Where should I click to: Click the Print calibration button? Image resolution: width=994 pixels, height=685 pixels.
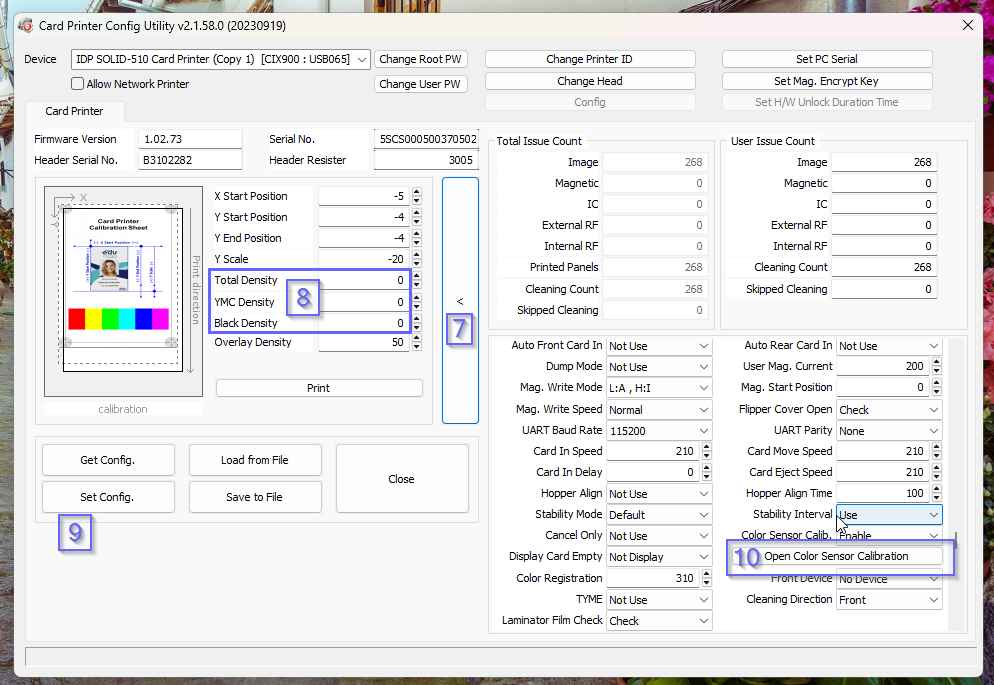point(319,388)
